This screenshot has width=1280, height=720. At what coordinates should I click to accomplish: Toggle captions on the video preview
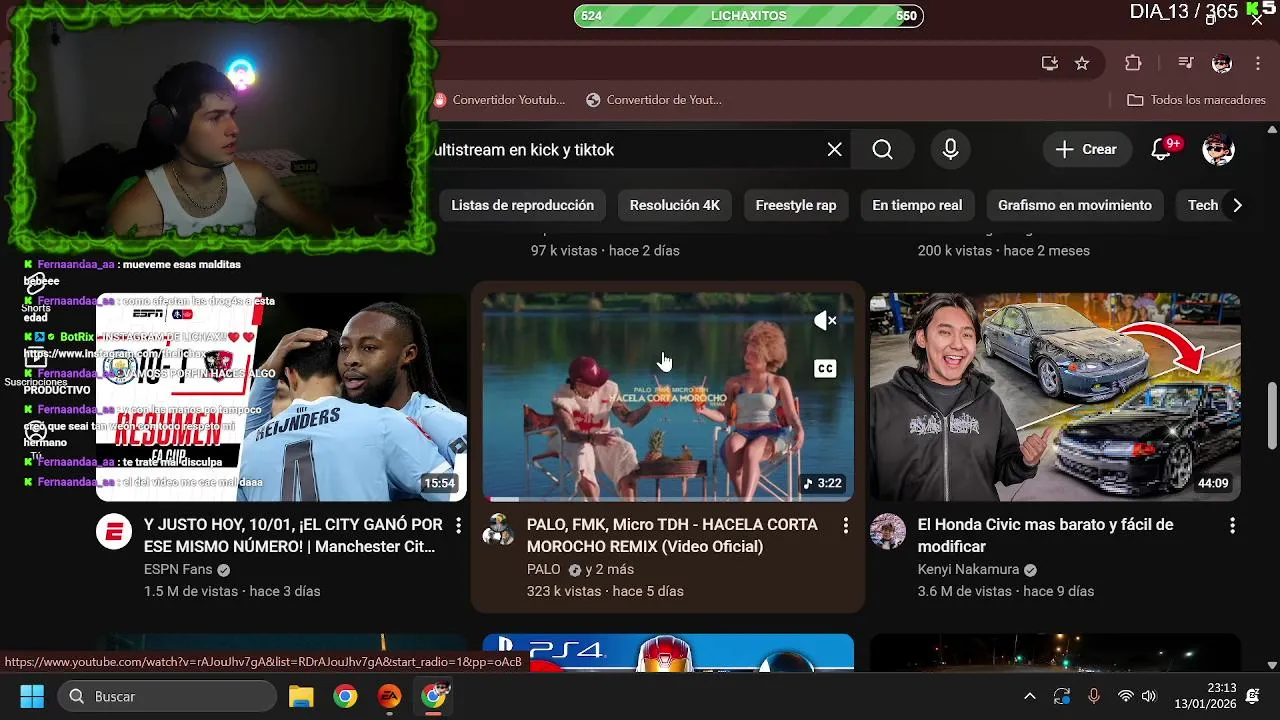tap(825, 369)
